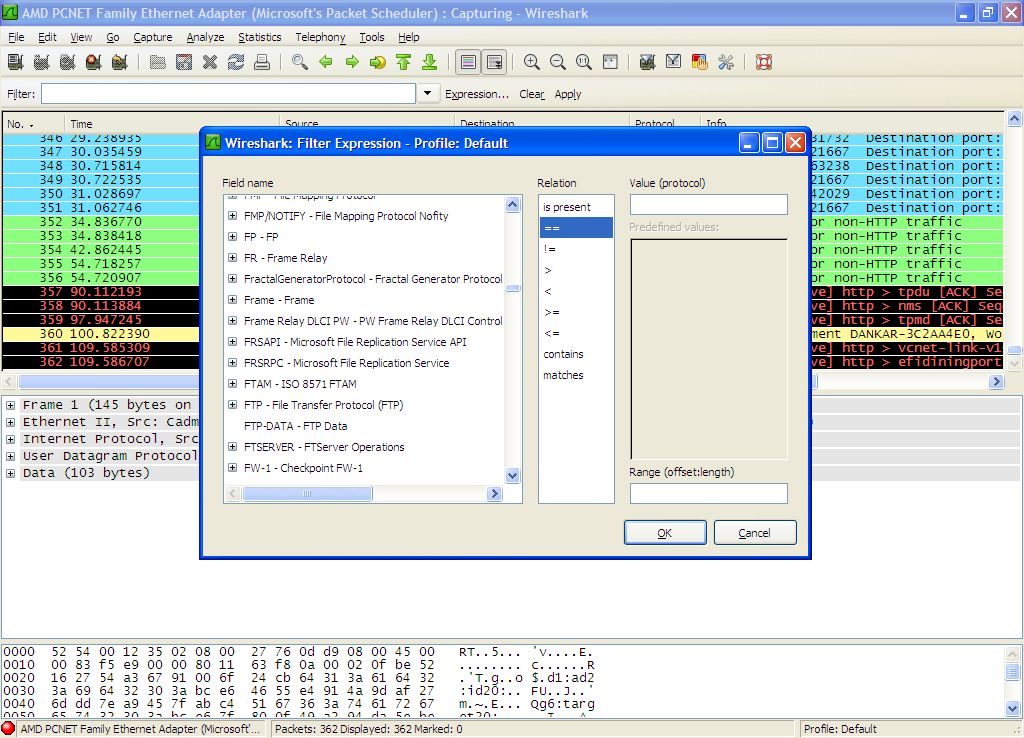The image size is (1024, 738).
Task: Restart the running capture icon
Action: (120, 62)
